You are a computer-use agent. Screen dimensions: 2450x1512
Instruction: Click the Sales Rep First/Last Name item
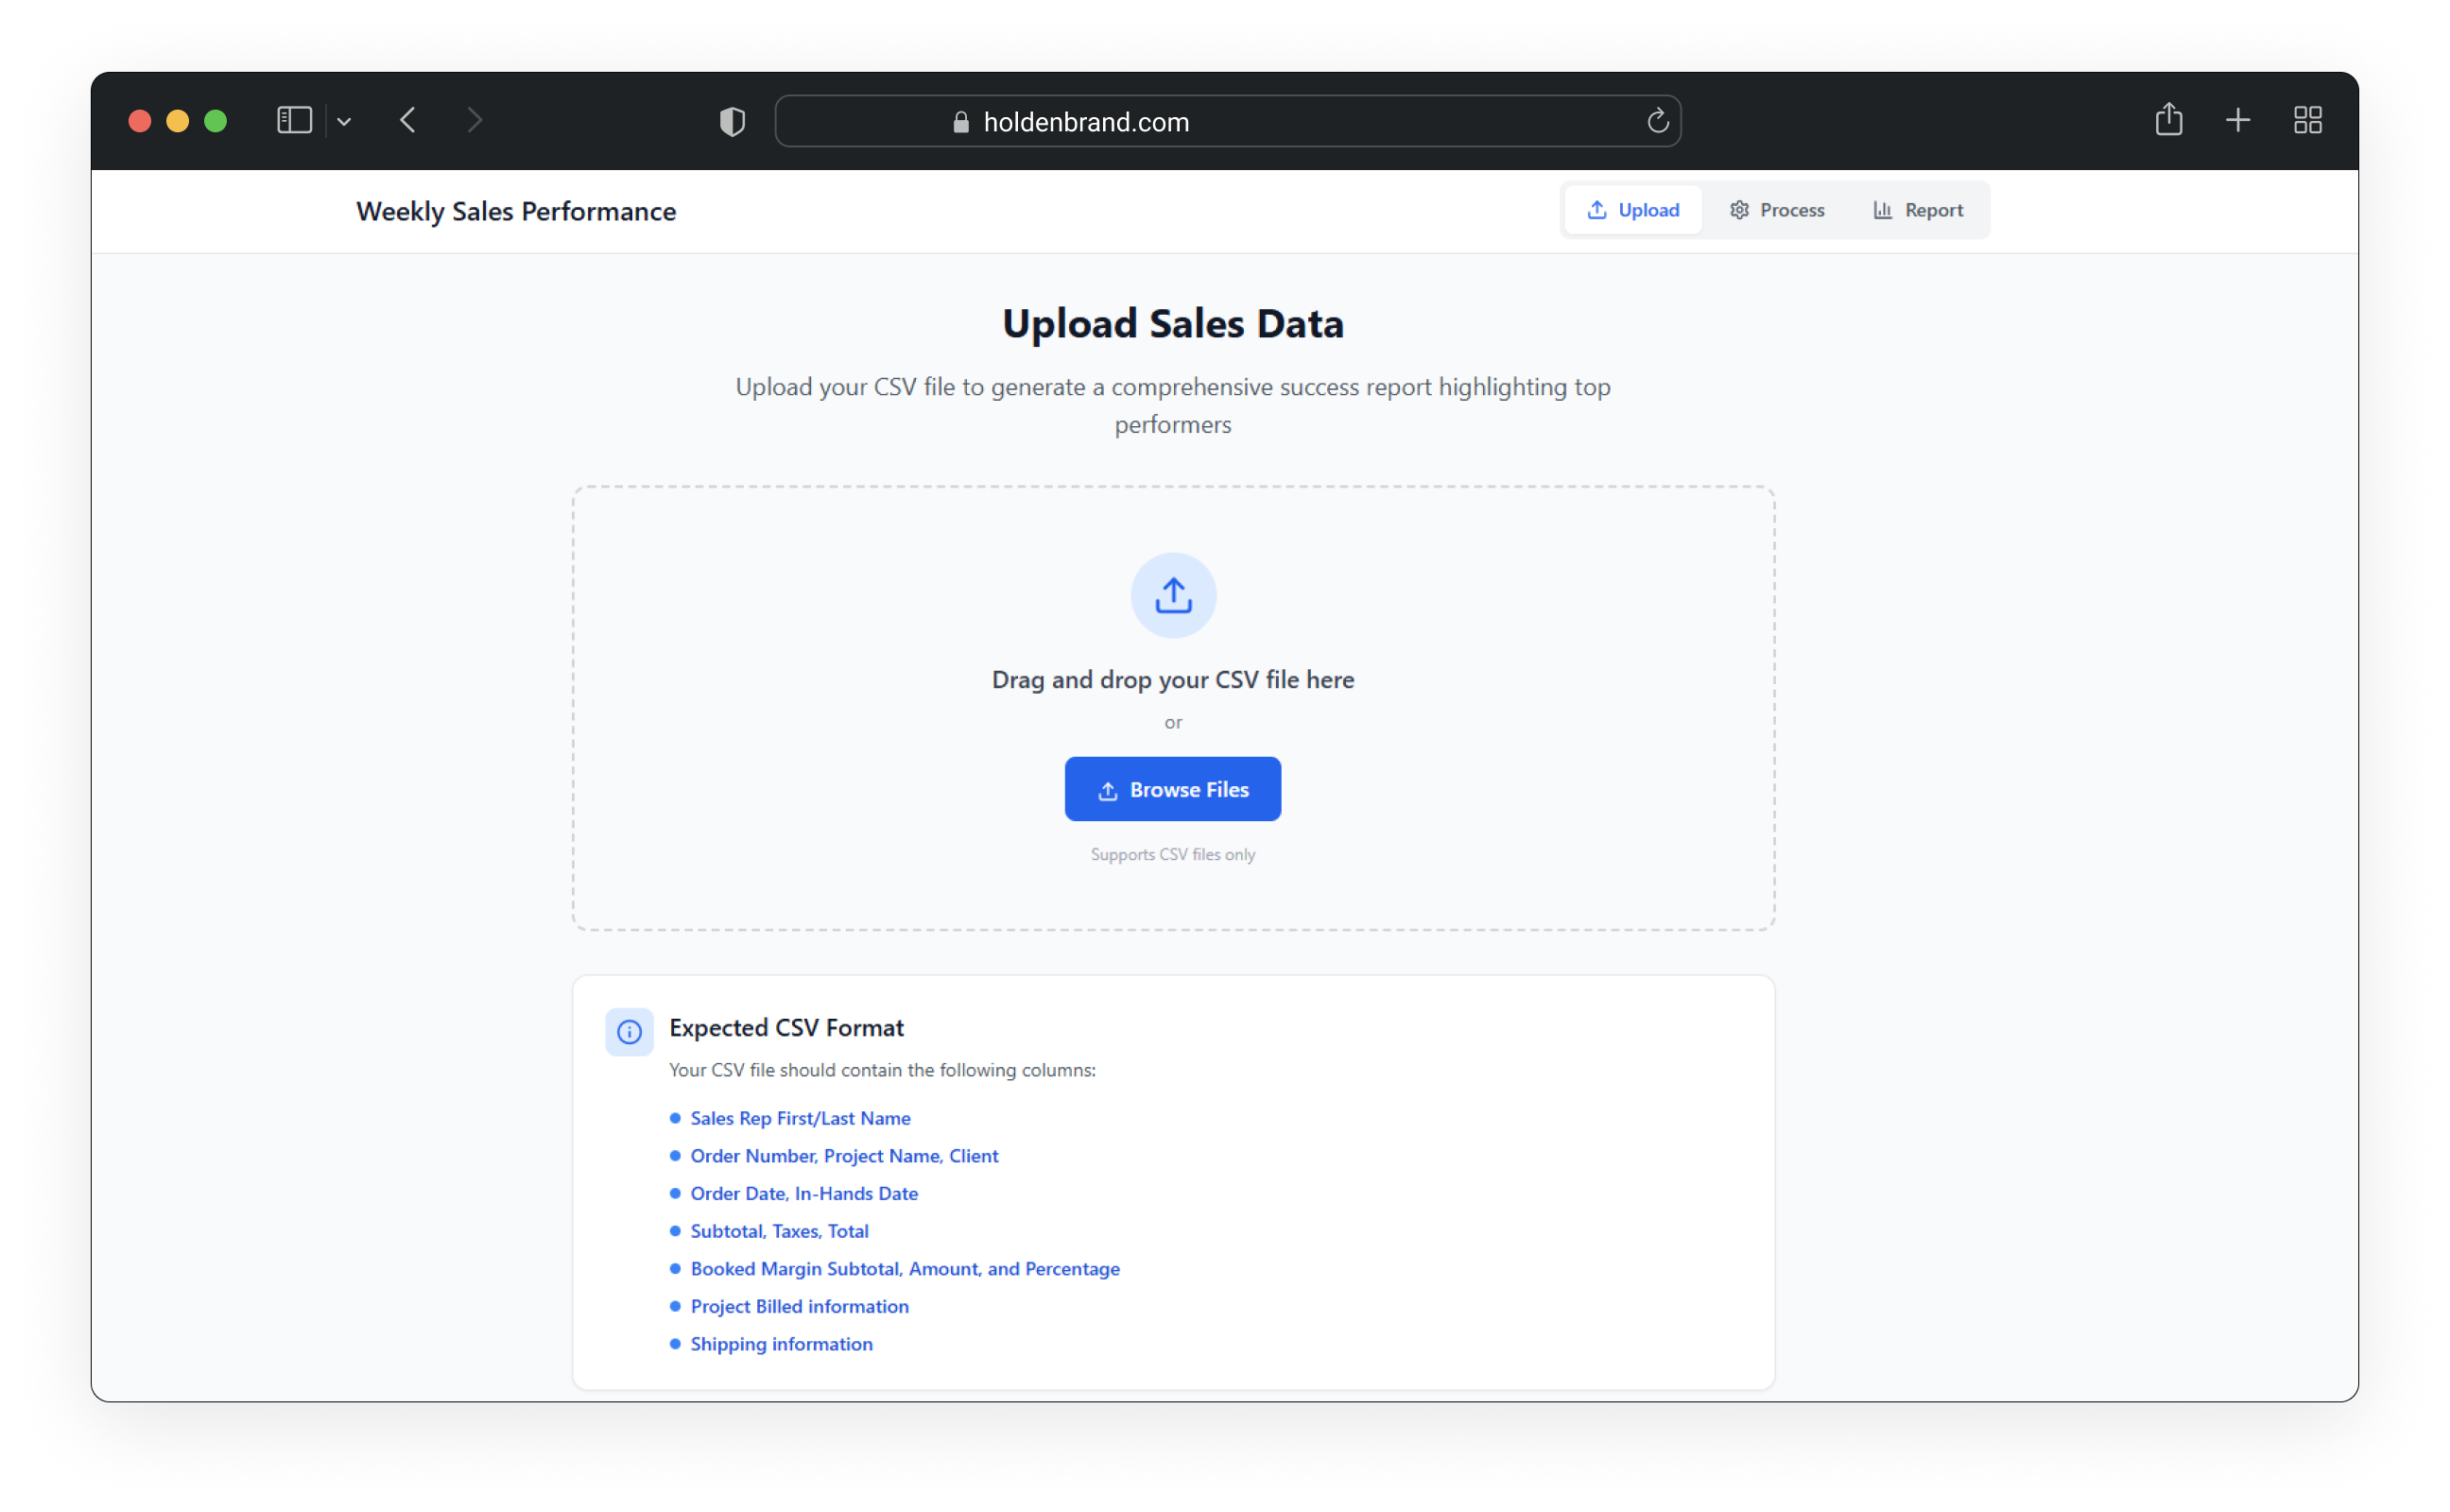(x=799, y=1118)
